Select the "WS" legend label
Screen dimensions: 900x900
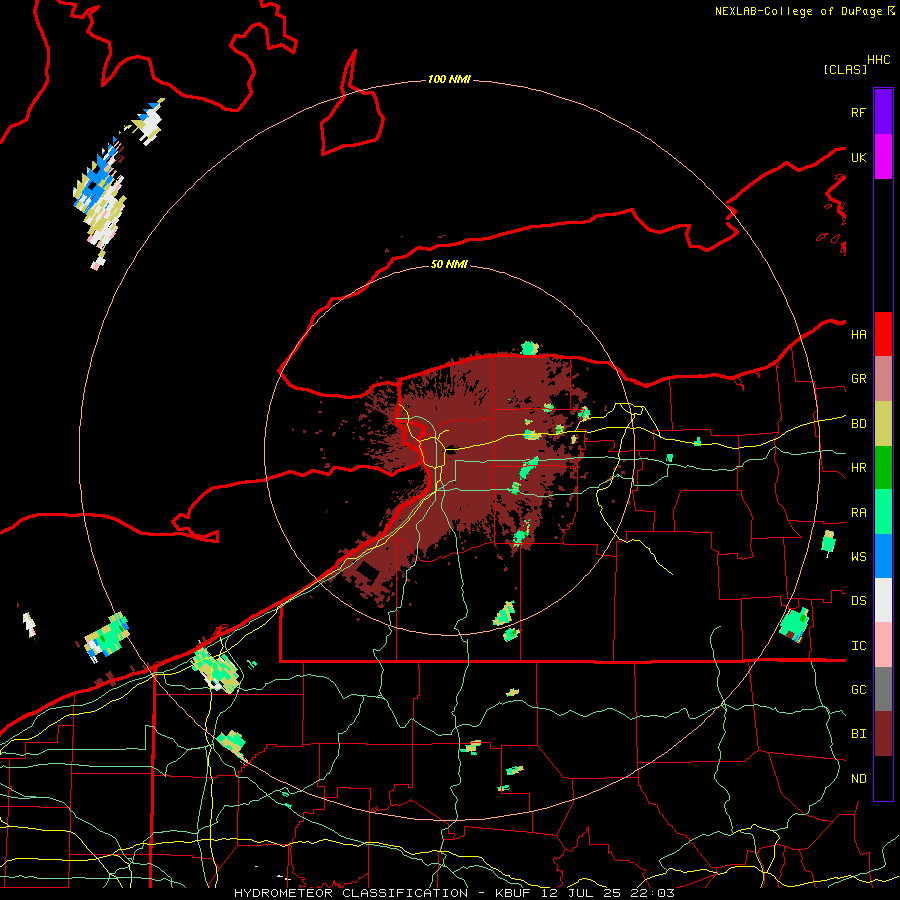[x=858, y=557]
